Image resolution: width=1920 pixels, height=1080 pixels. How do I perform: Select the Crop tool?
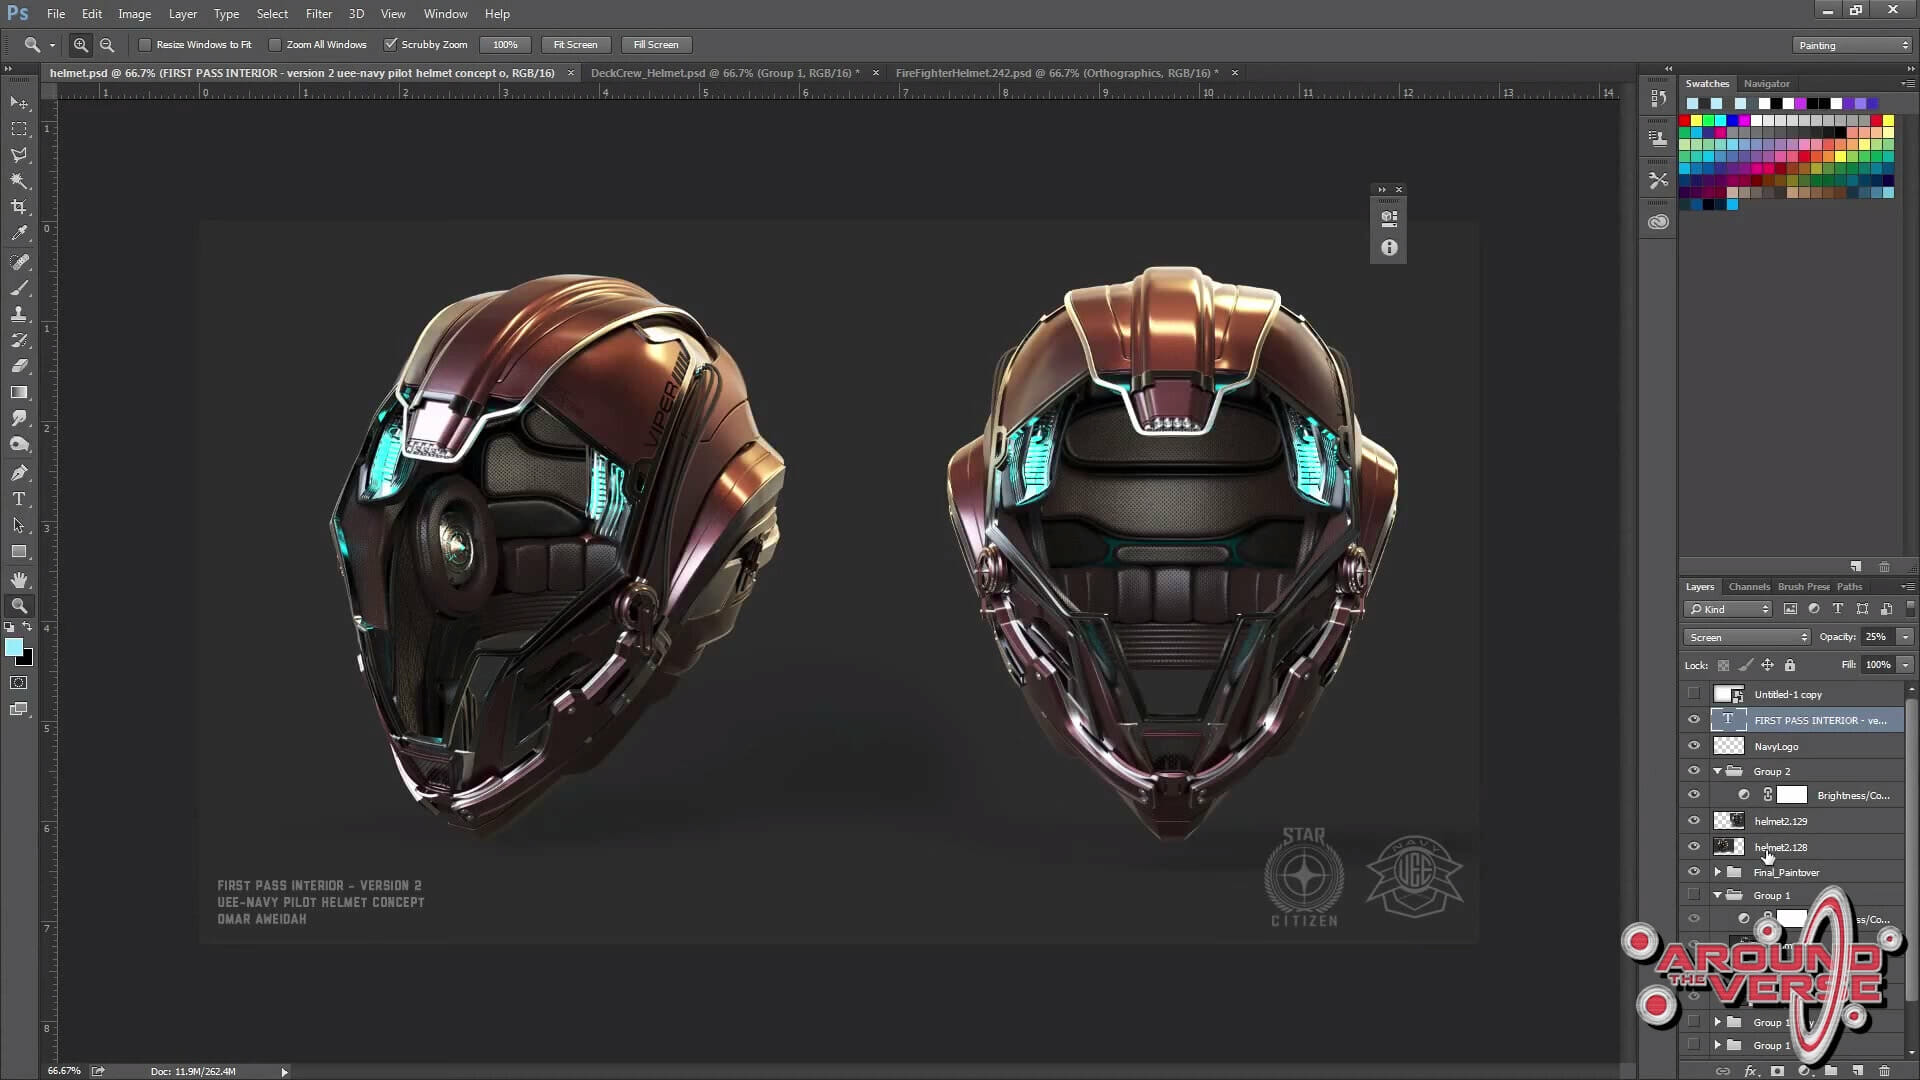(19, 207)
